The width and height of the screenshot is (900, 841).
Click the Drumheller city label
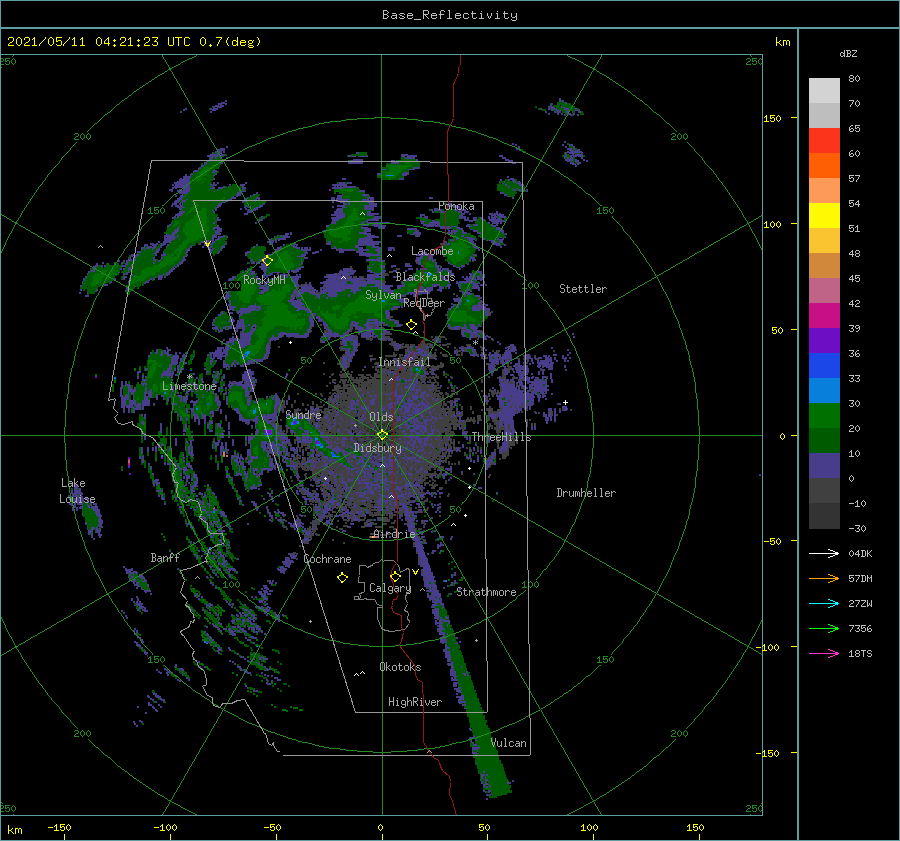586,493
